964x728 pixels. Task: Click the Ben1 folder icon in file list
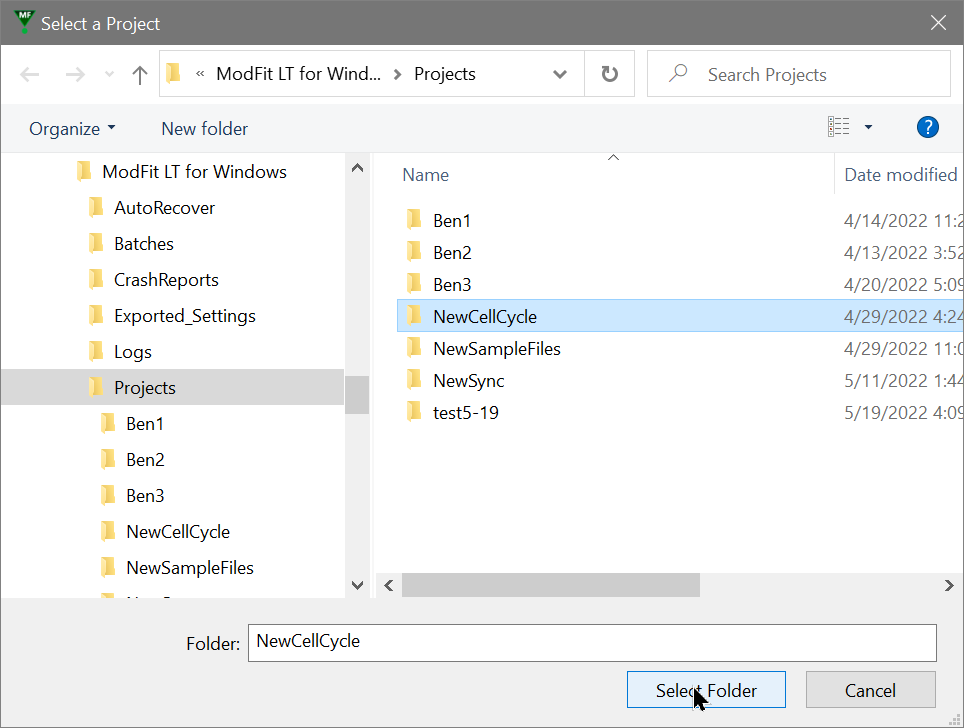pos(415,221)
